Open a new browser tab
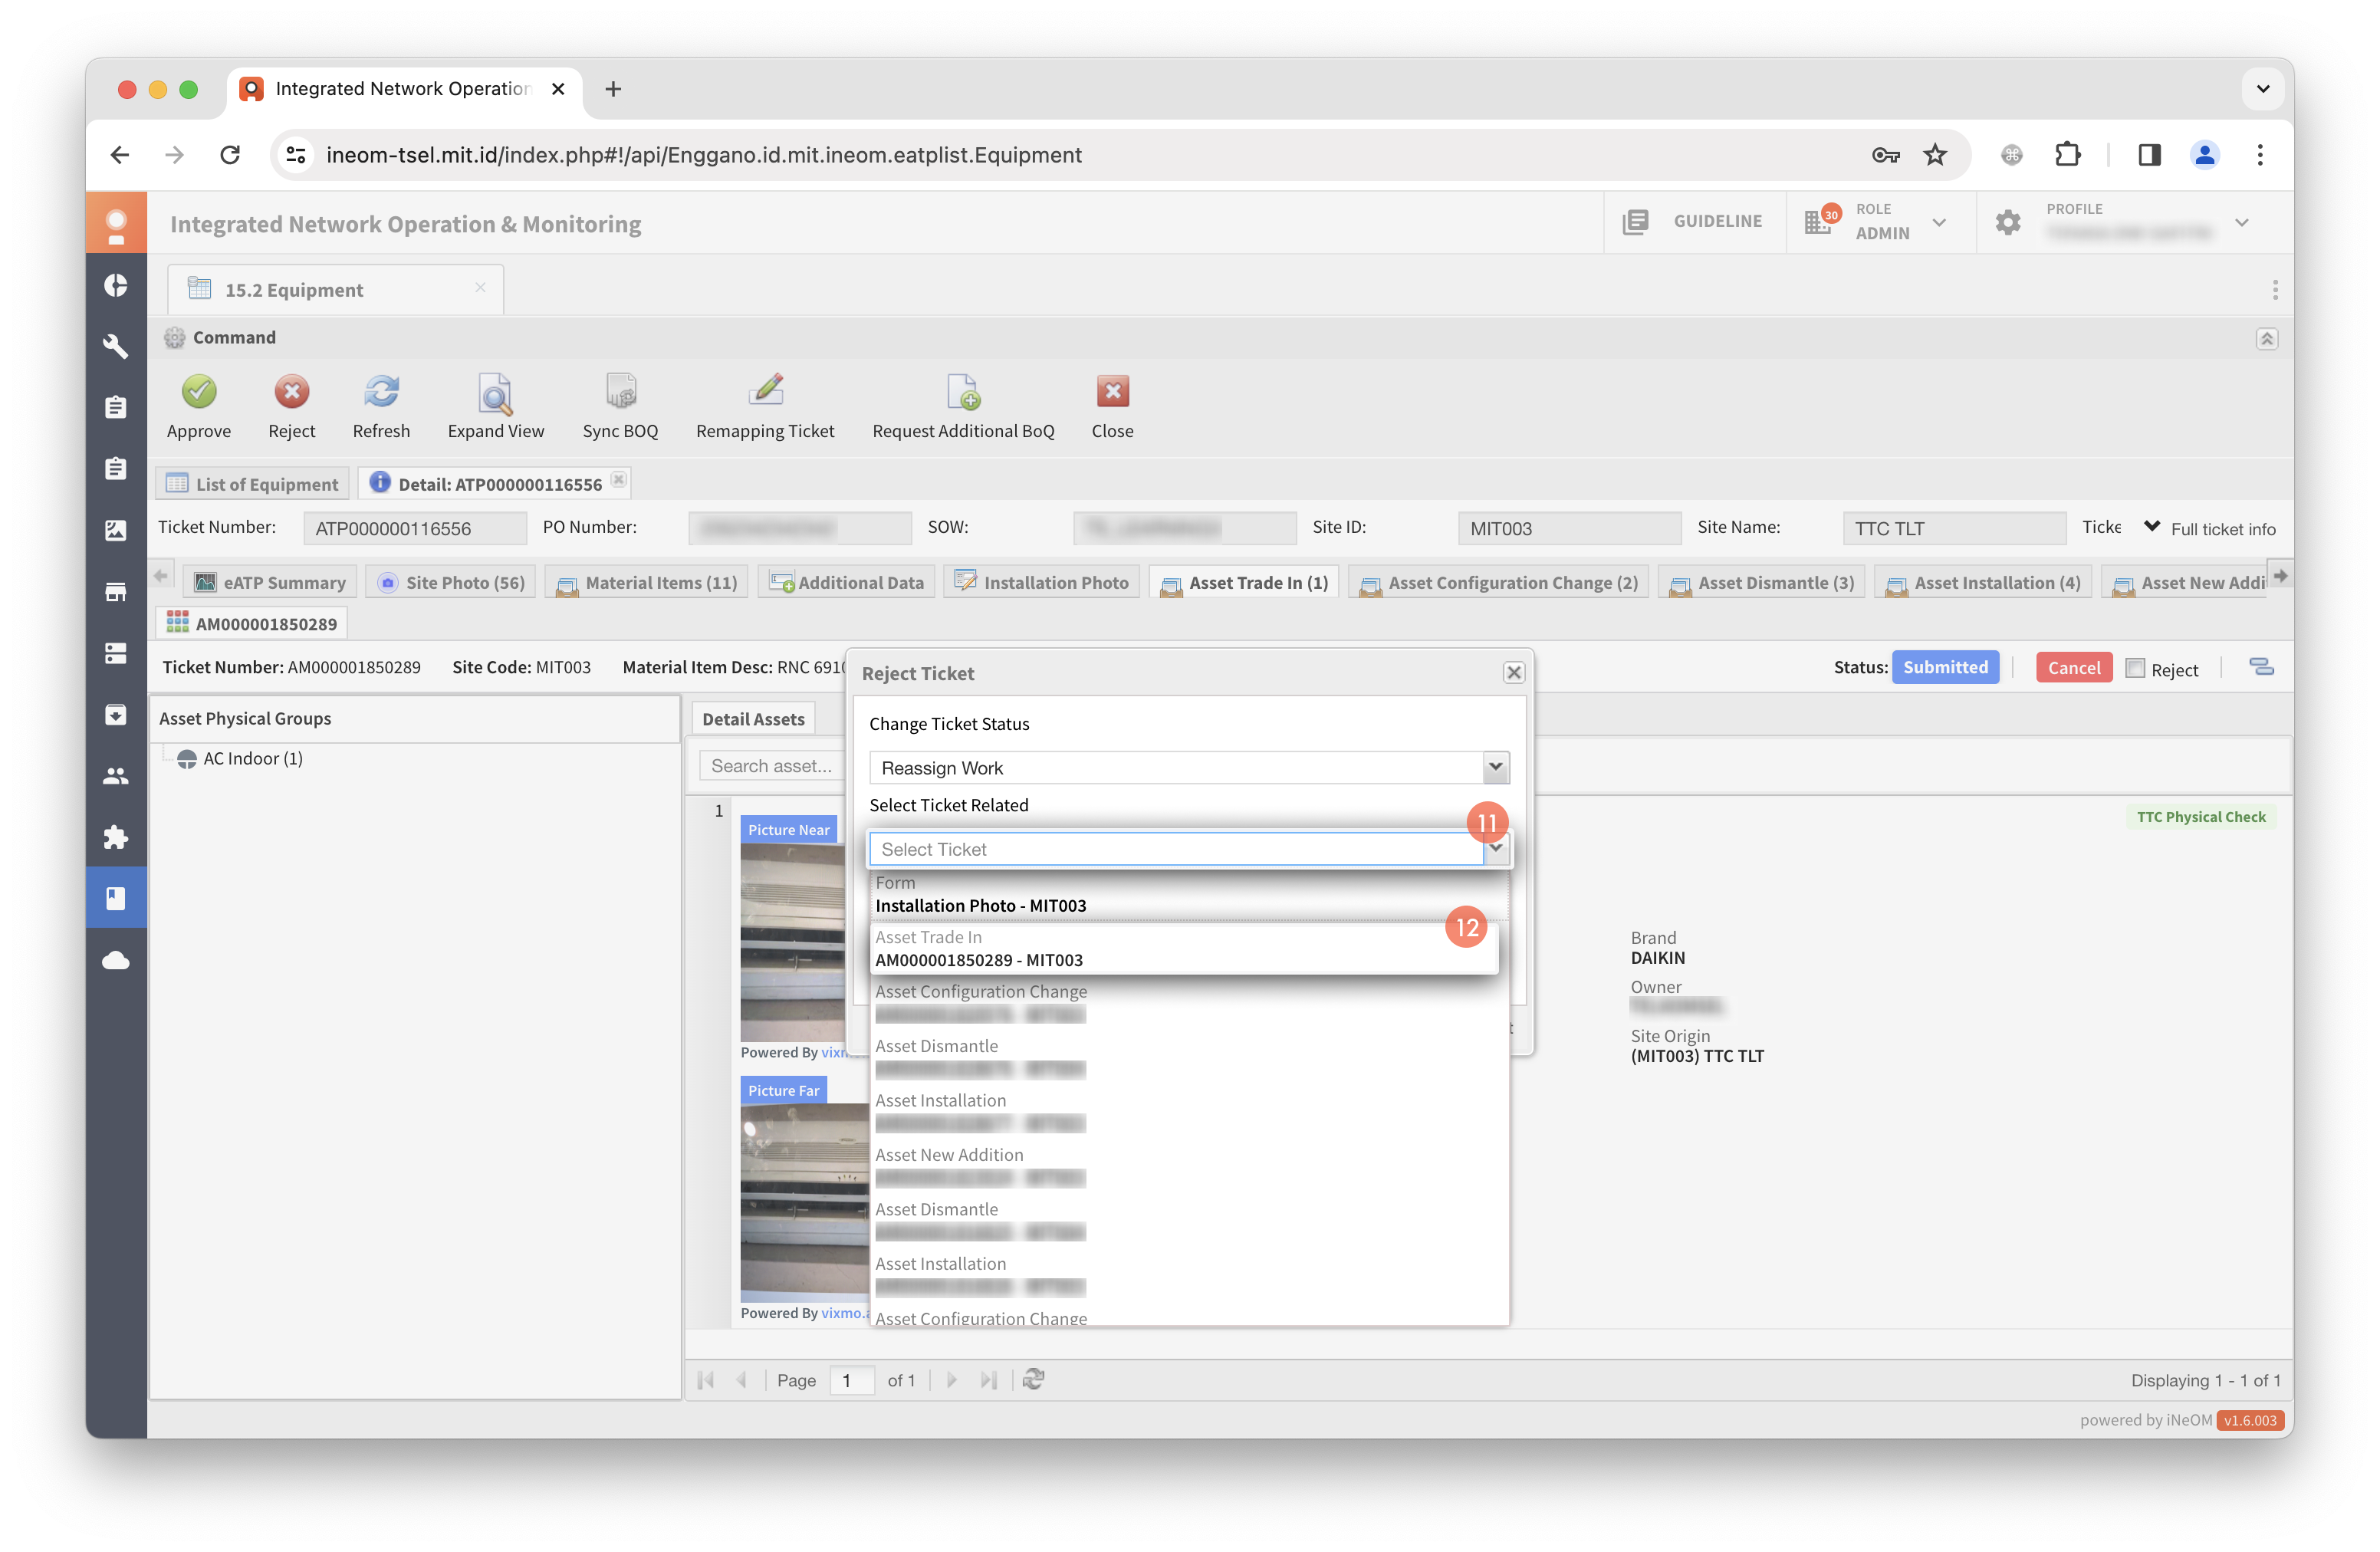The height and width of the screenshot is (1552, 2380). tap(613, 89)
